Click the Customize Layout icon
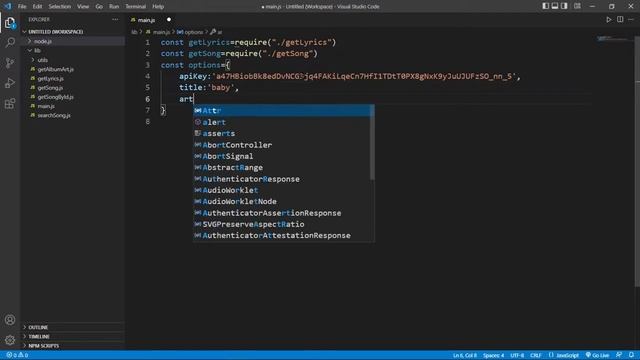 point(577,6)
